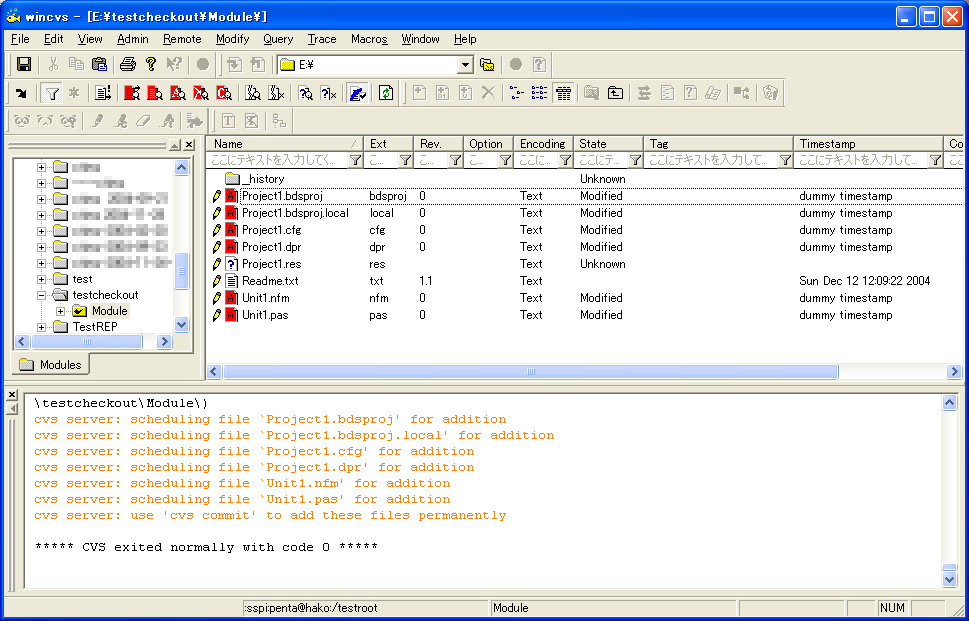Viewport: 969px width, 621px height.
Task: Collapse the testcheckout folder node
Action: tap(41, 295)
